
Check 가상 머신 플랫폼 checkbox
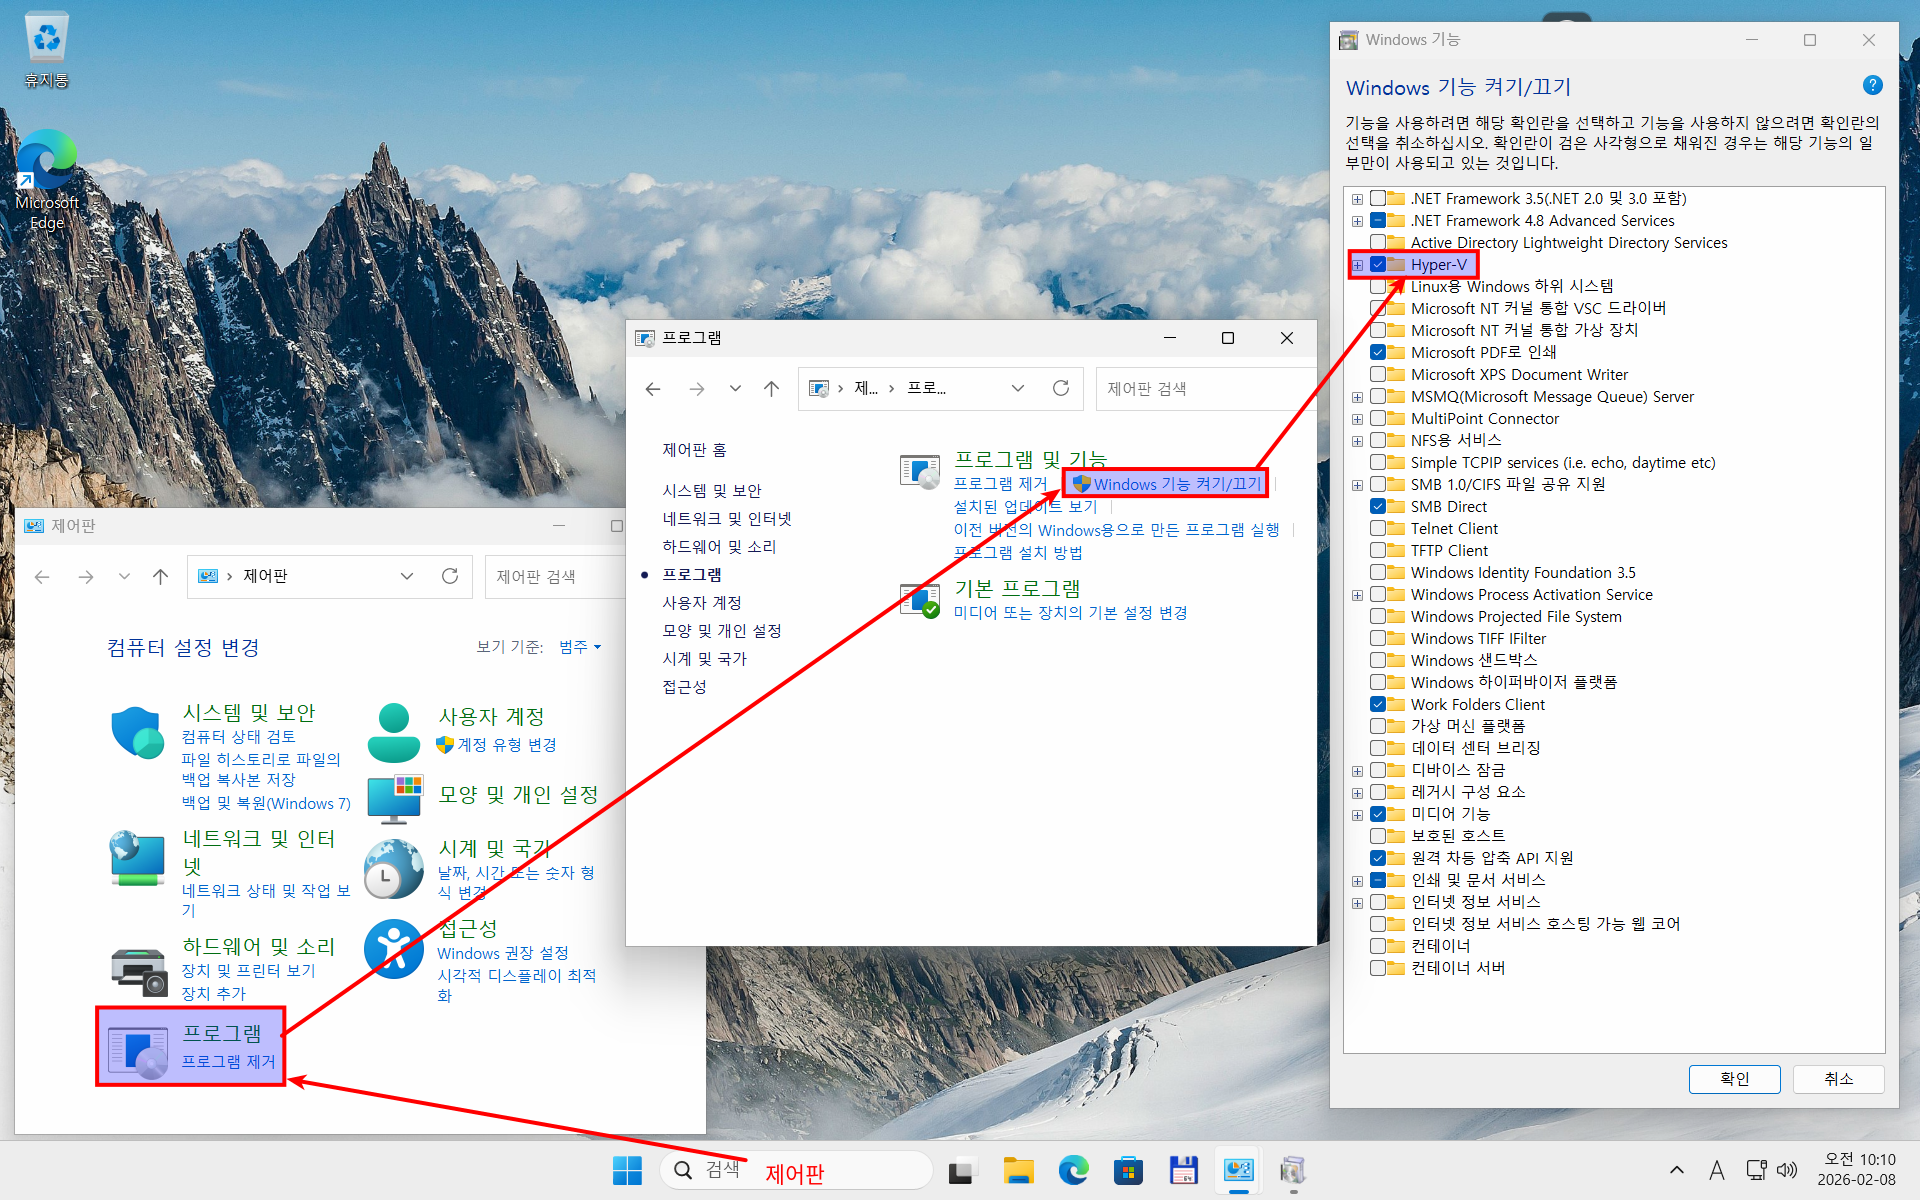[x=1378, y=726]
